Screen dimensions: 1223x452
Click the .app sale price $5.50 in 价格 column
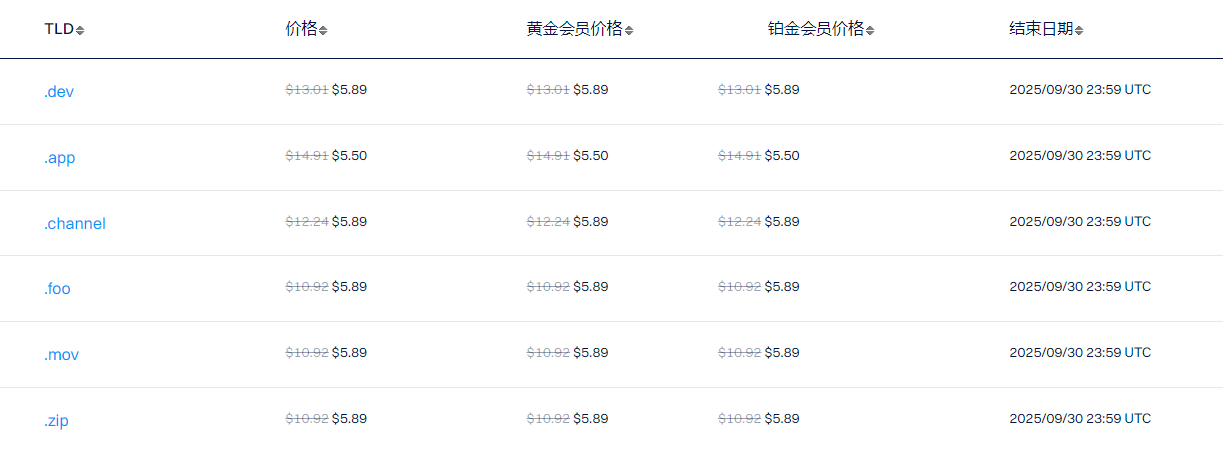pos(349,156)
